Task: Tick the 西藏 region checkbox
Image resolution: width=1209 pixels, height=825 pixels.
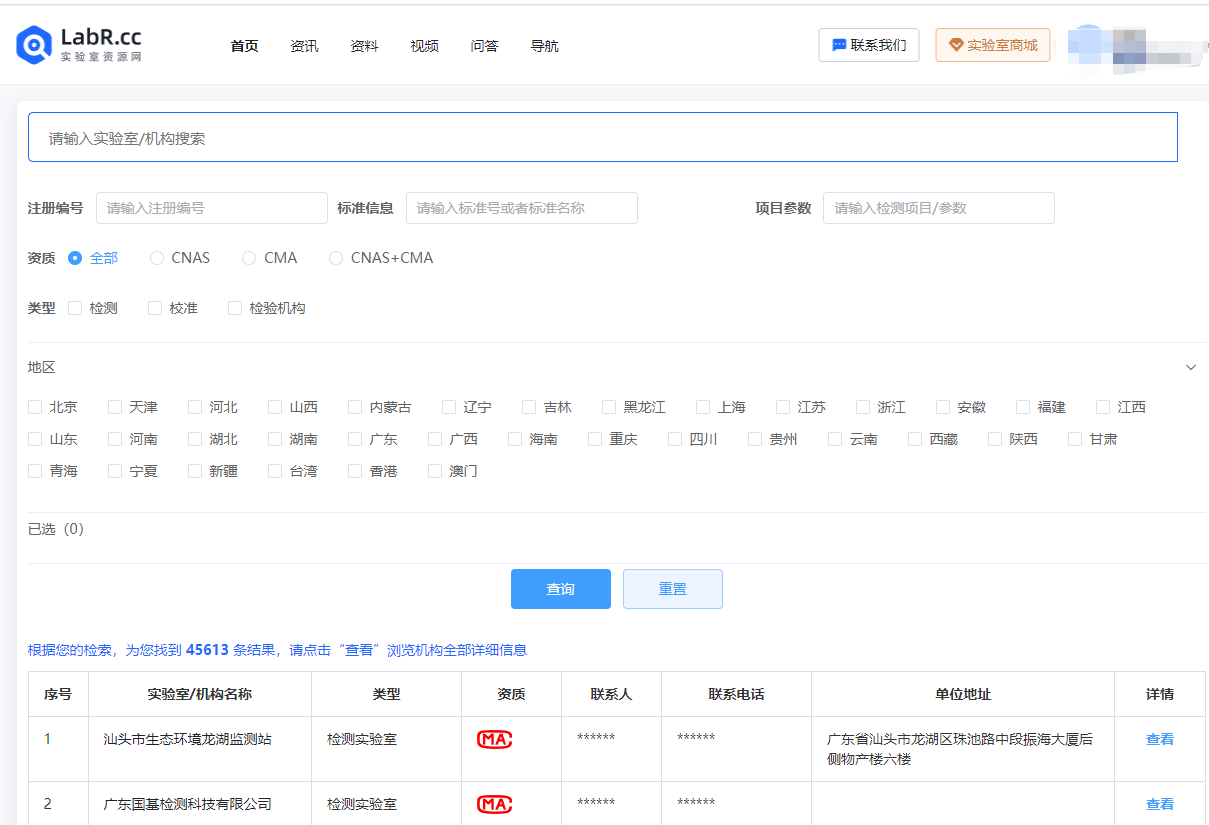Action: coord(915,439)
